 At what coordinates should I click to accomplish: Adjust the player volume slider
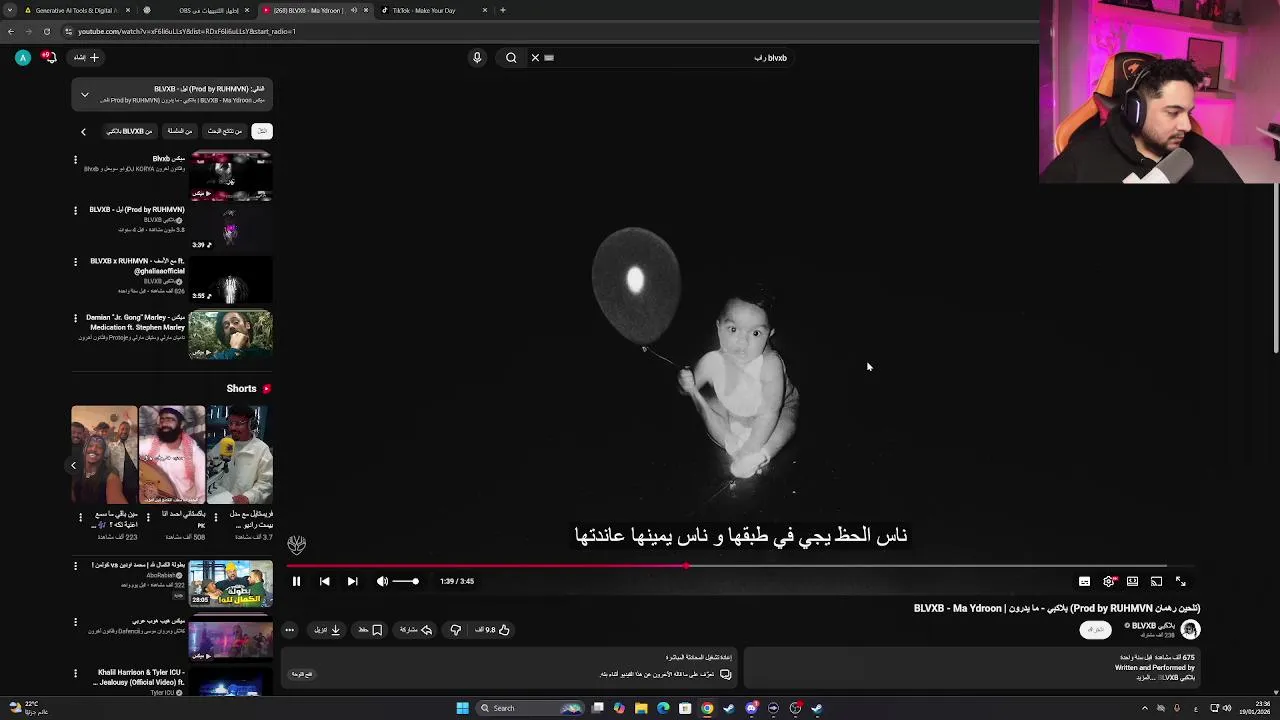[x=405, y=581]
